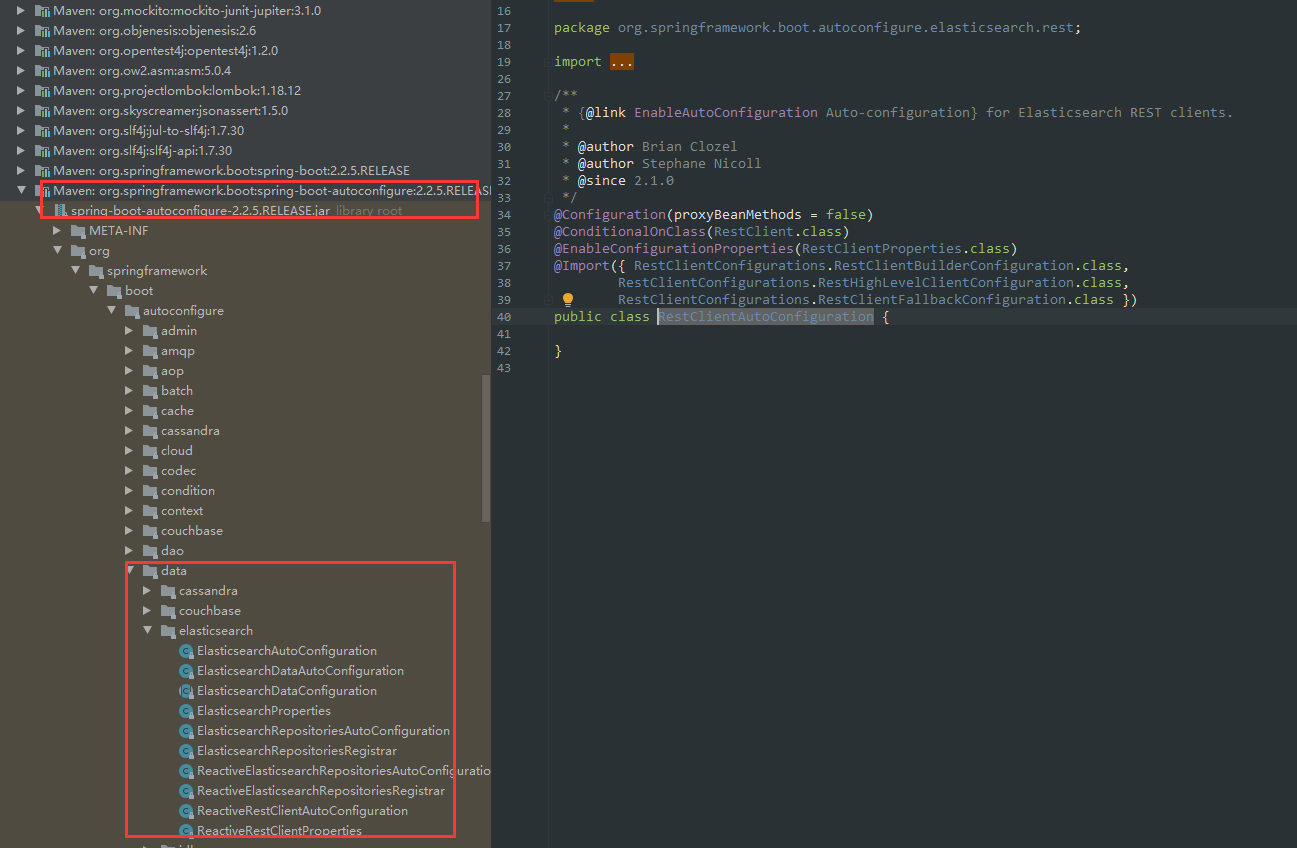Click the class icon of ElasticsearchDataAutoConfiguration
The width and height of the screenshot is (1297, 848).
click(x=186, y=671)
